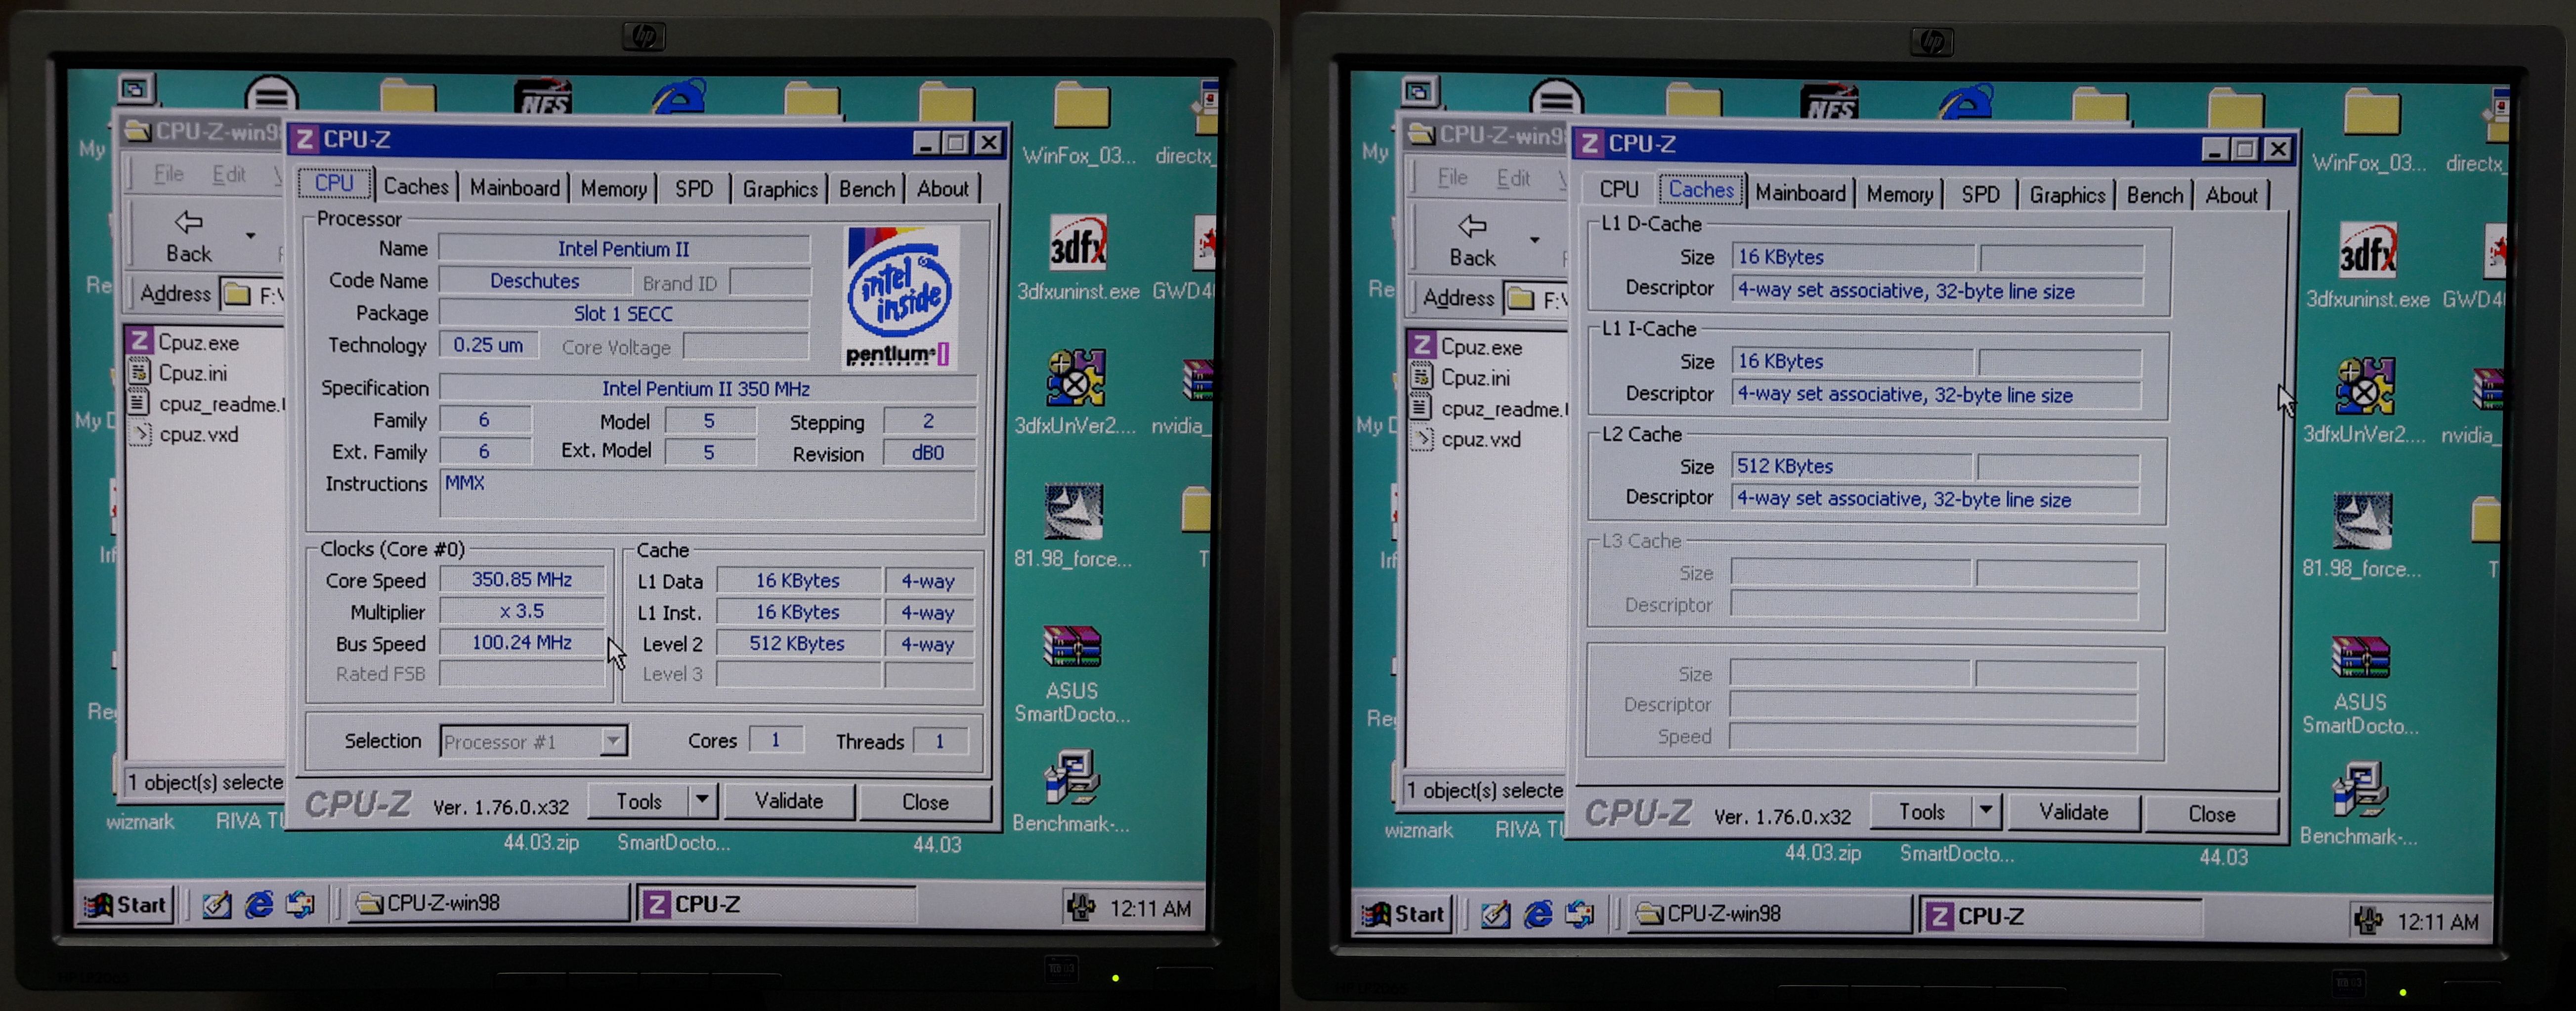Click Address field in right monitor Explorer
The width and height of the screenshot is (2576, 1011).
tap(1535, 298)
